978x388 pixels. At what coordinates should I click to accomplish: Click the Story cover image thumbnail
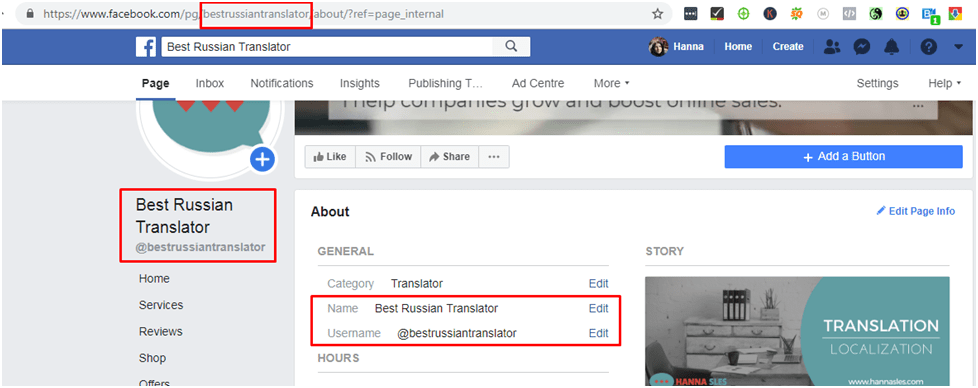coord(797,331)
